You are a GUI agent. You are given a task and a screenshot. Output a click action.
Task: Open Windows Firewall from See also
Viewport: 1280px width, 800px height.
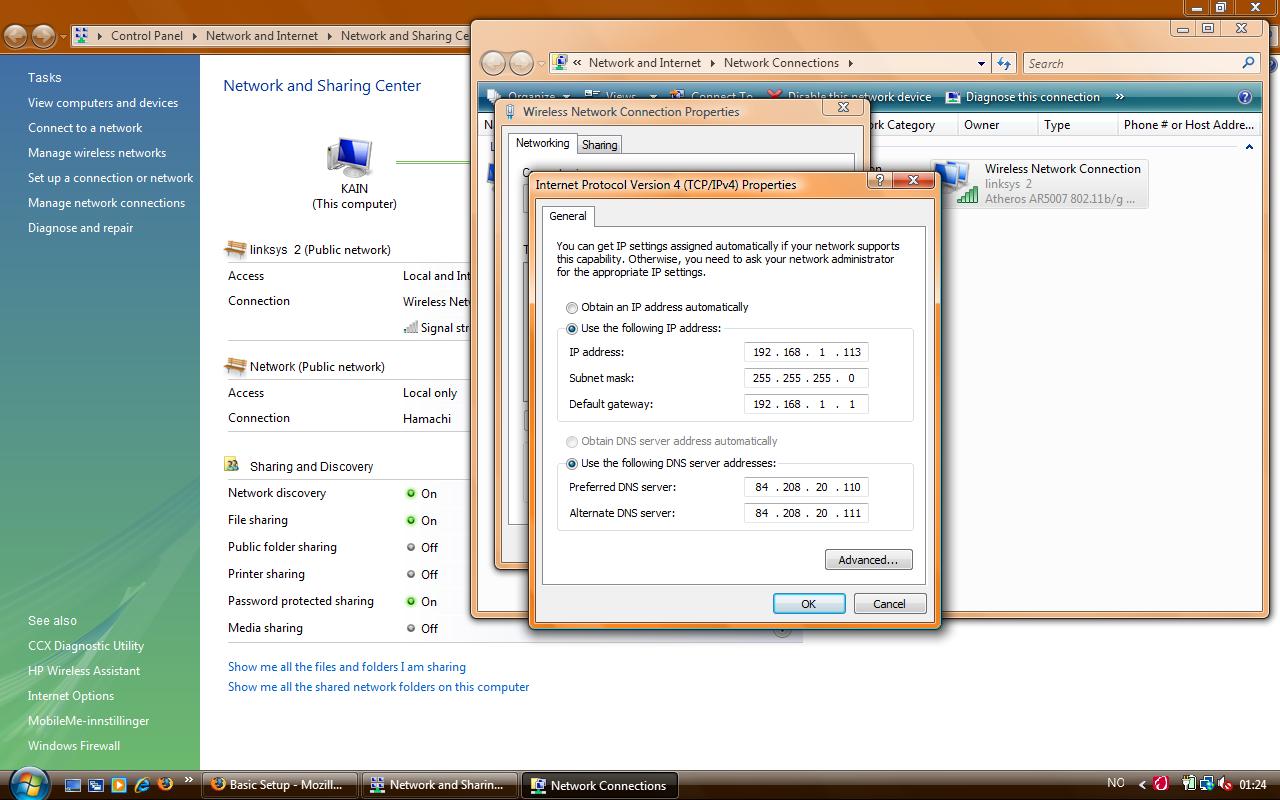coord(74,746)
